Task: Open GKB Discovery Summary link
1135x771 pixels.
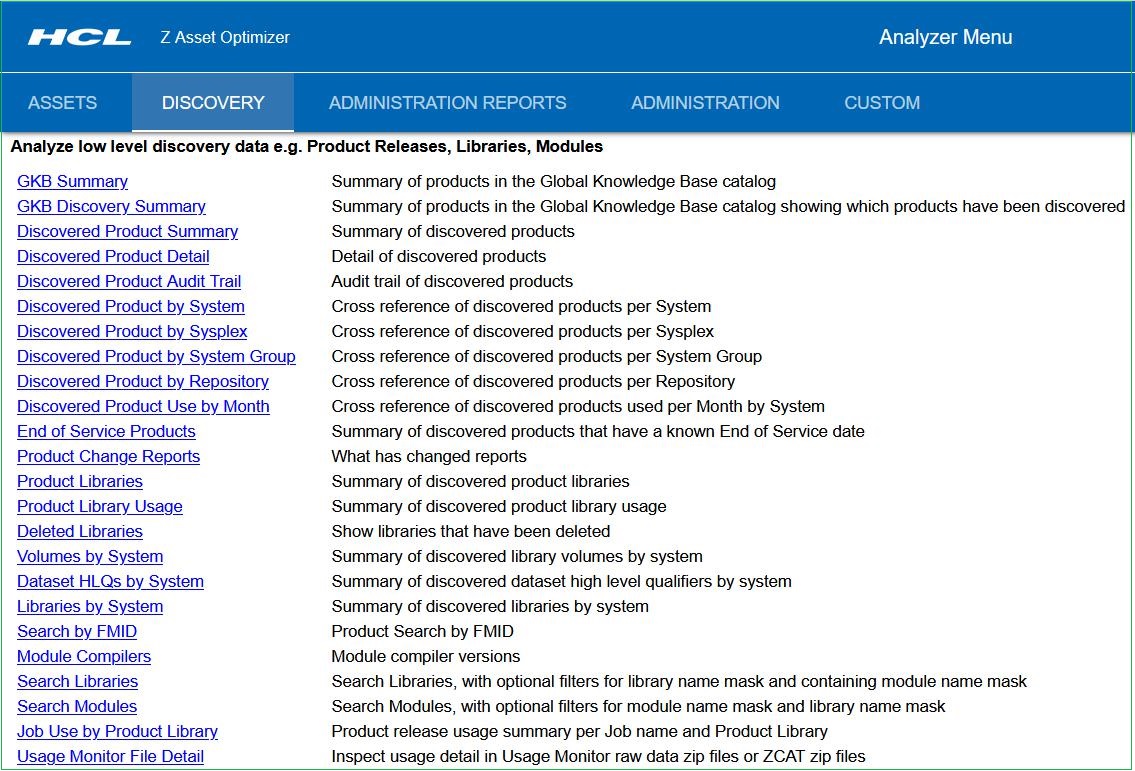Action: pyautogui.click(x=111, y=206)
